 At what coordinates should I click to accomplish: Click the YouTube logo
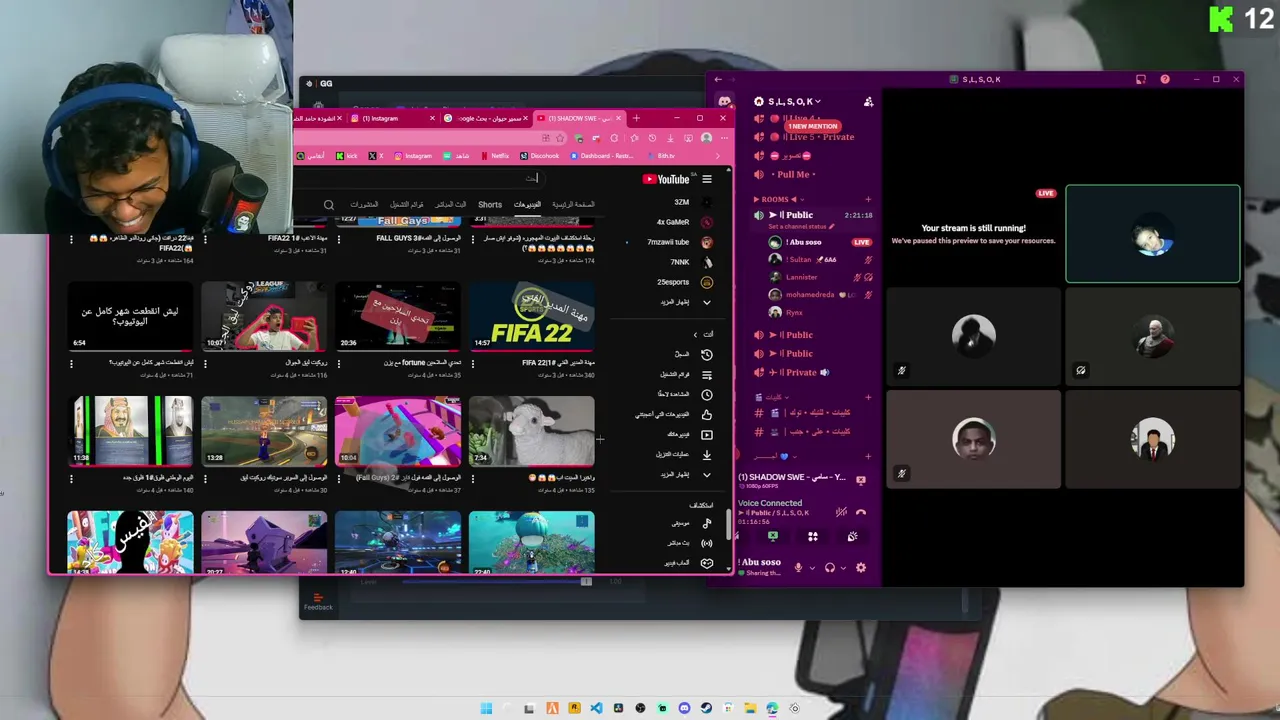click(666, 179)
